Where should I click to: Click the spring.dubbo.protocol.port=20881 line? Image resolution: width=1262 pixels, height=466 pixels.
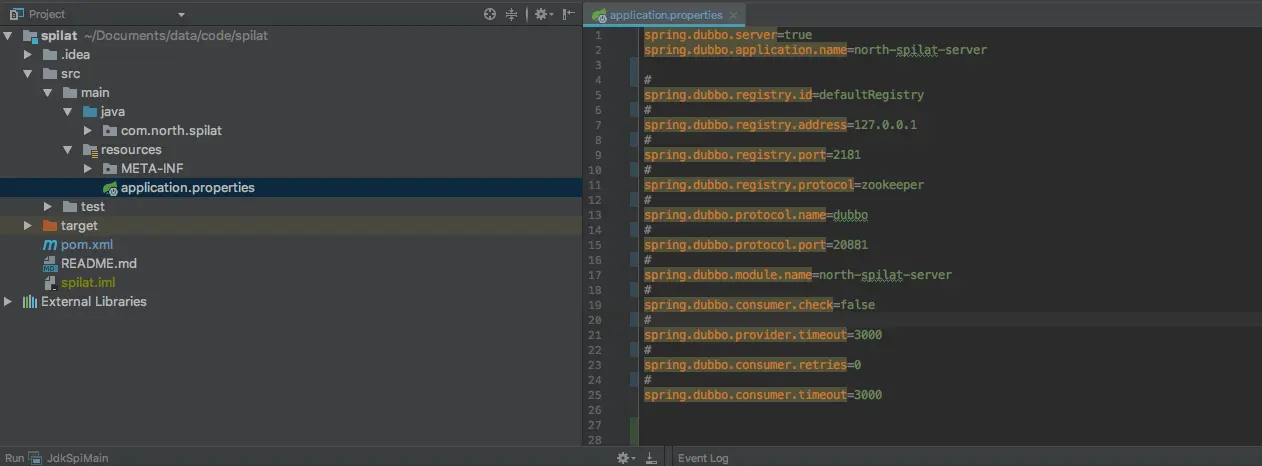756,245
